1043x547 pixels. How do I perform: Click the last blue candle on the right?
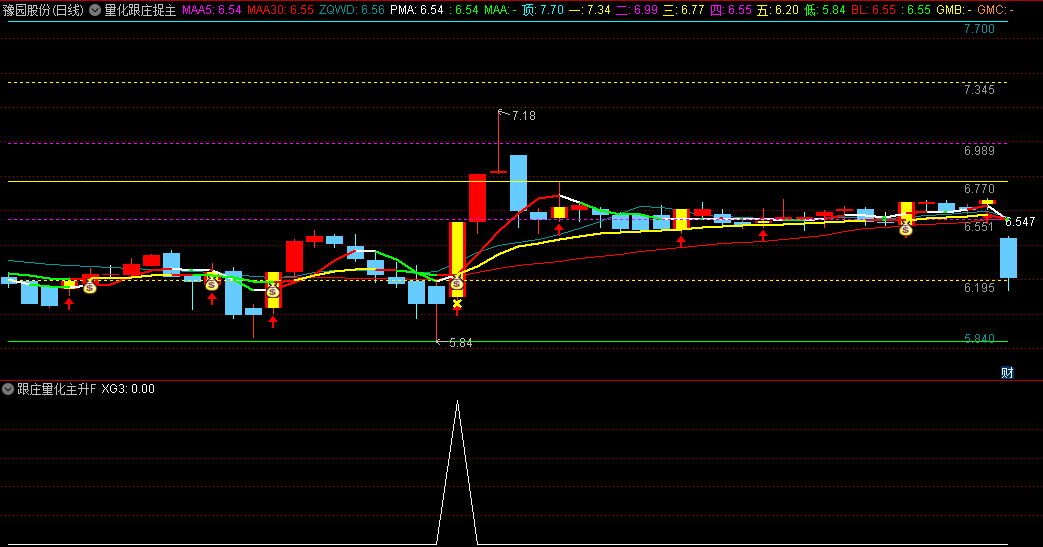point(1008,258)
